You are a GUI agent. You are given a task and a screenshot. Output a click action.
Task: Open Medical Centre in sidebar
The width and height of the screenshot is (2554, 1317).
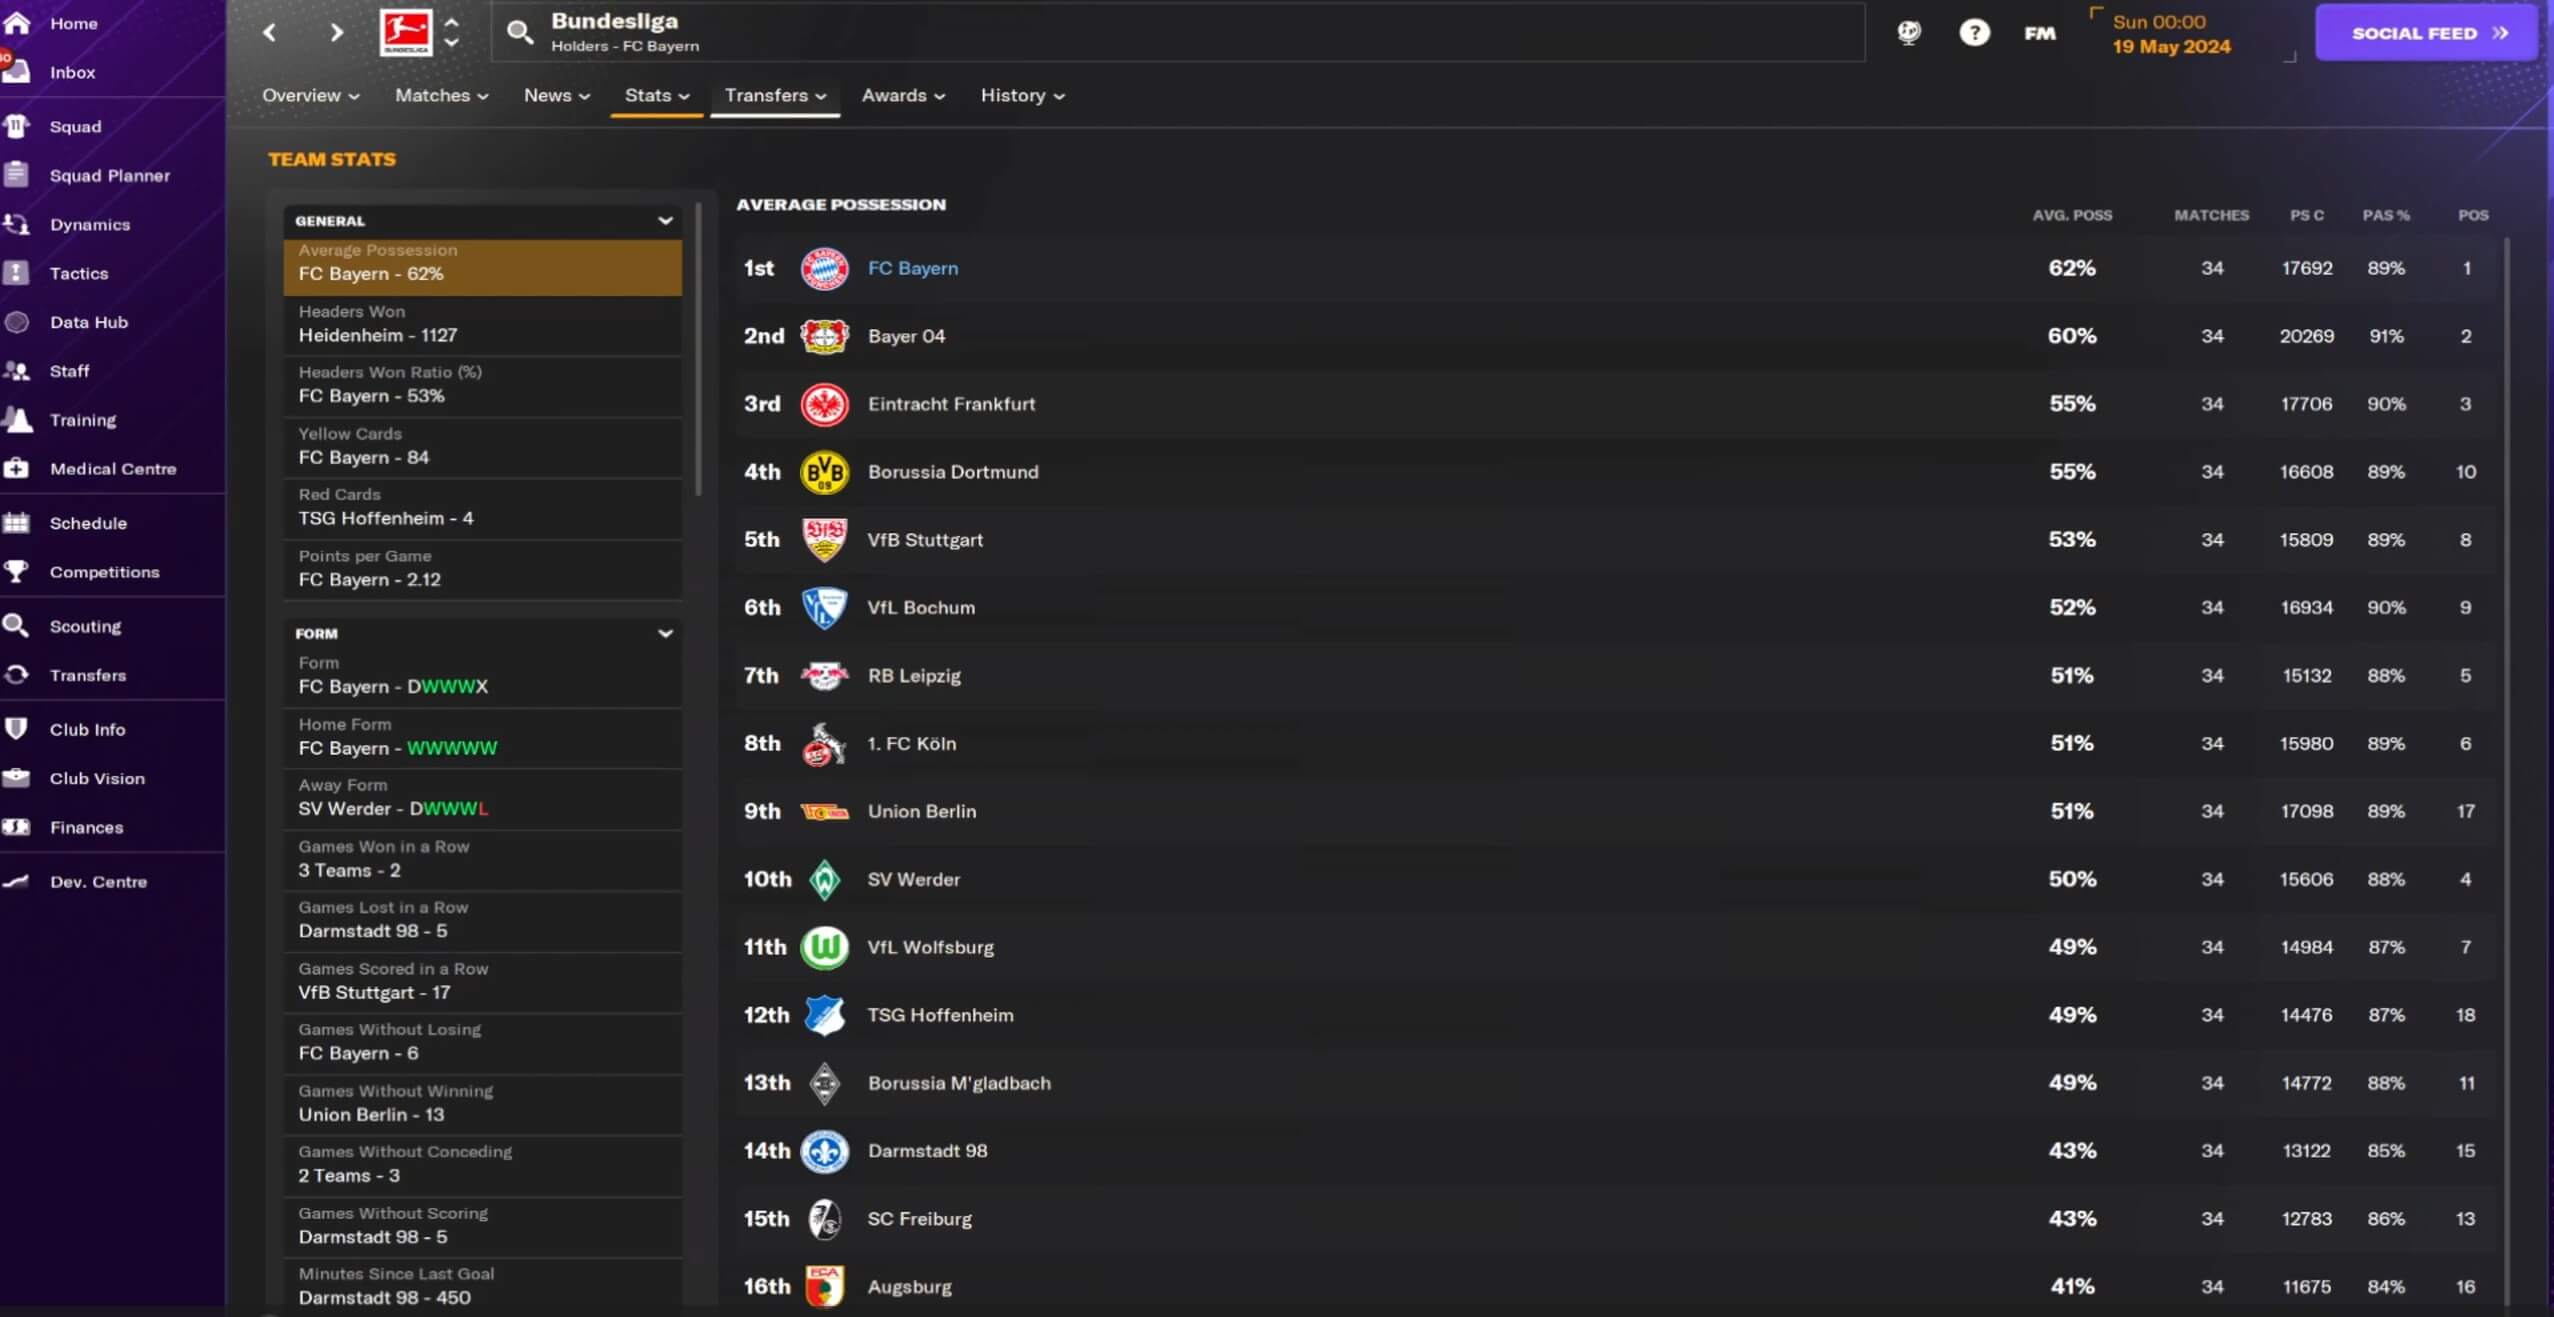pos(112,468)
